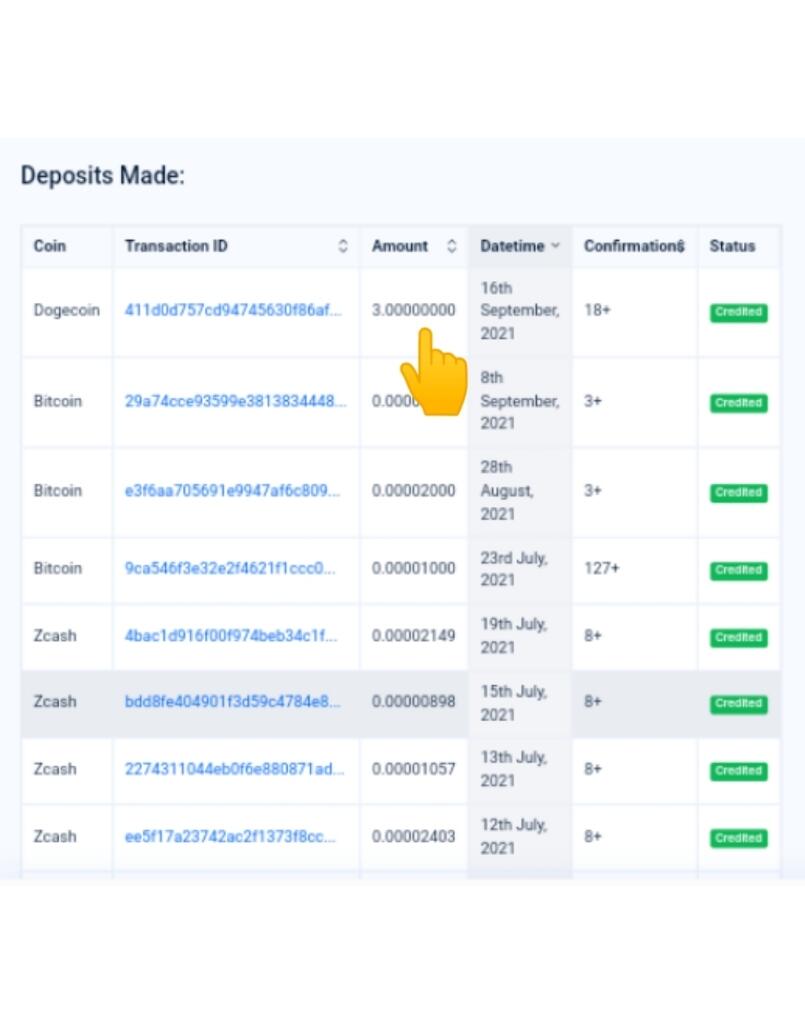Click Credited badge on 15th July row
This screenshot has width=805, height=1024.
pos(738,703)
